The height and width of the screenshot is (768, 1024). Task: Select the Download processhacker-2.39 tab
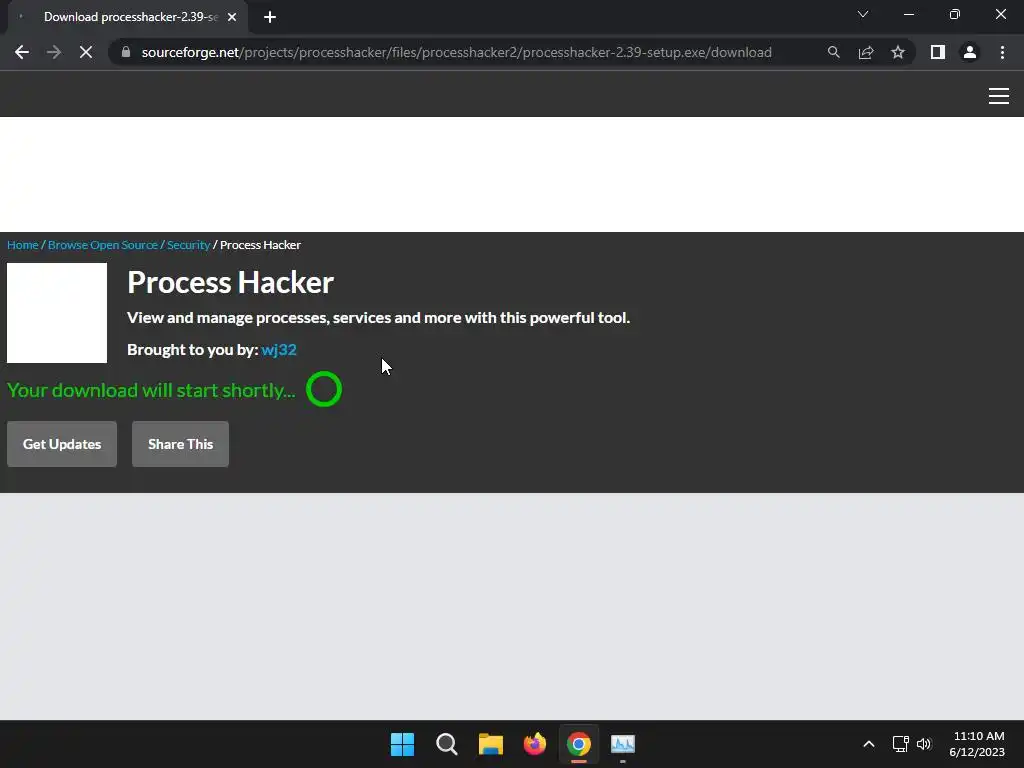click(127, 17)
